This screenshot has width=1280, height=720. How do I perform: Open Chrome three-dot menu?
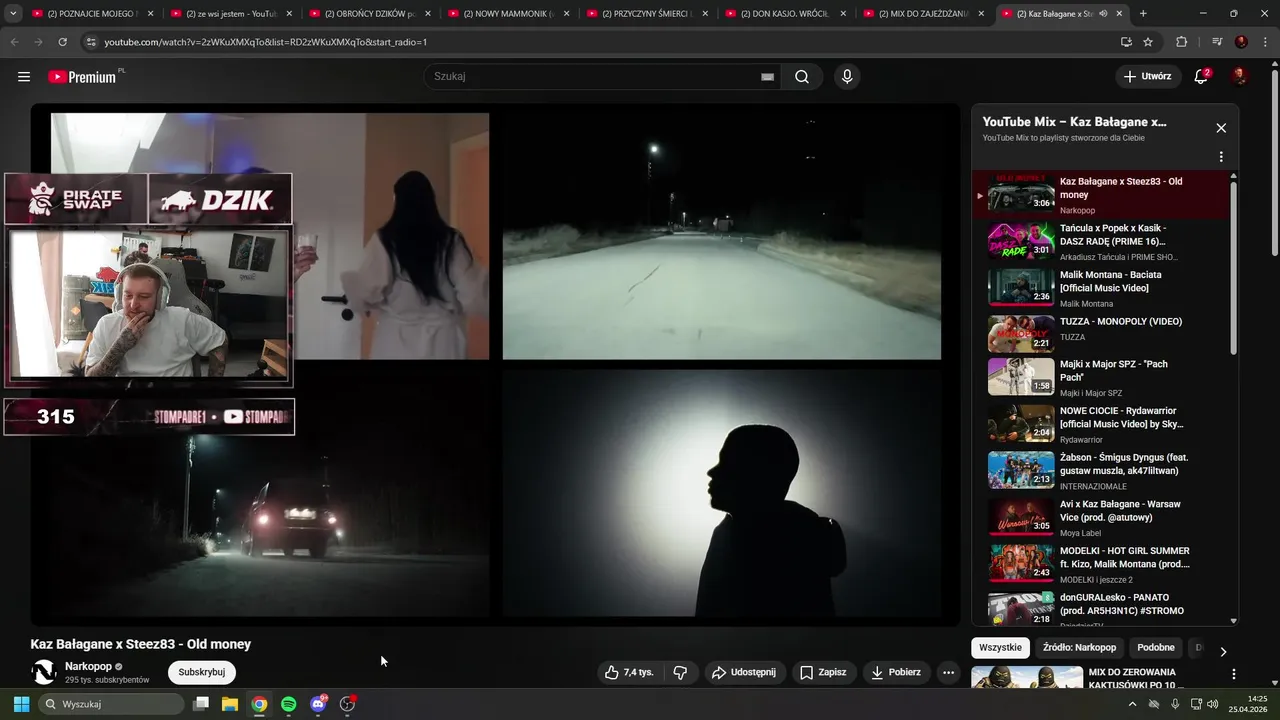(1266, 42)
